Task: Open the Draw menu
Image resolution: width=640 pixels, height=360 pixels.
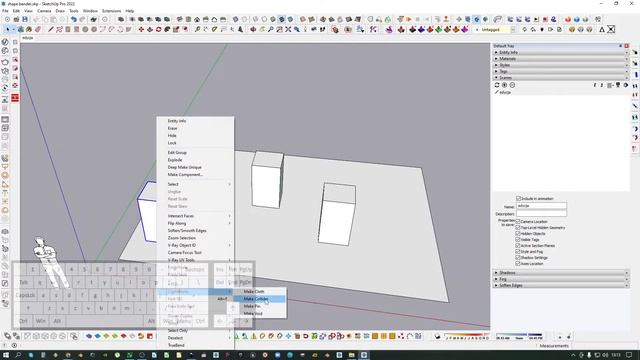Action: (60, 11)
